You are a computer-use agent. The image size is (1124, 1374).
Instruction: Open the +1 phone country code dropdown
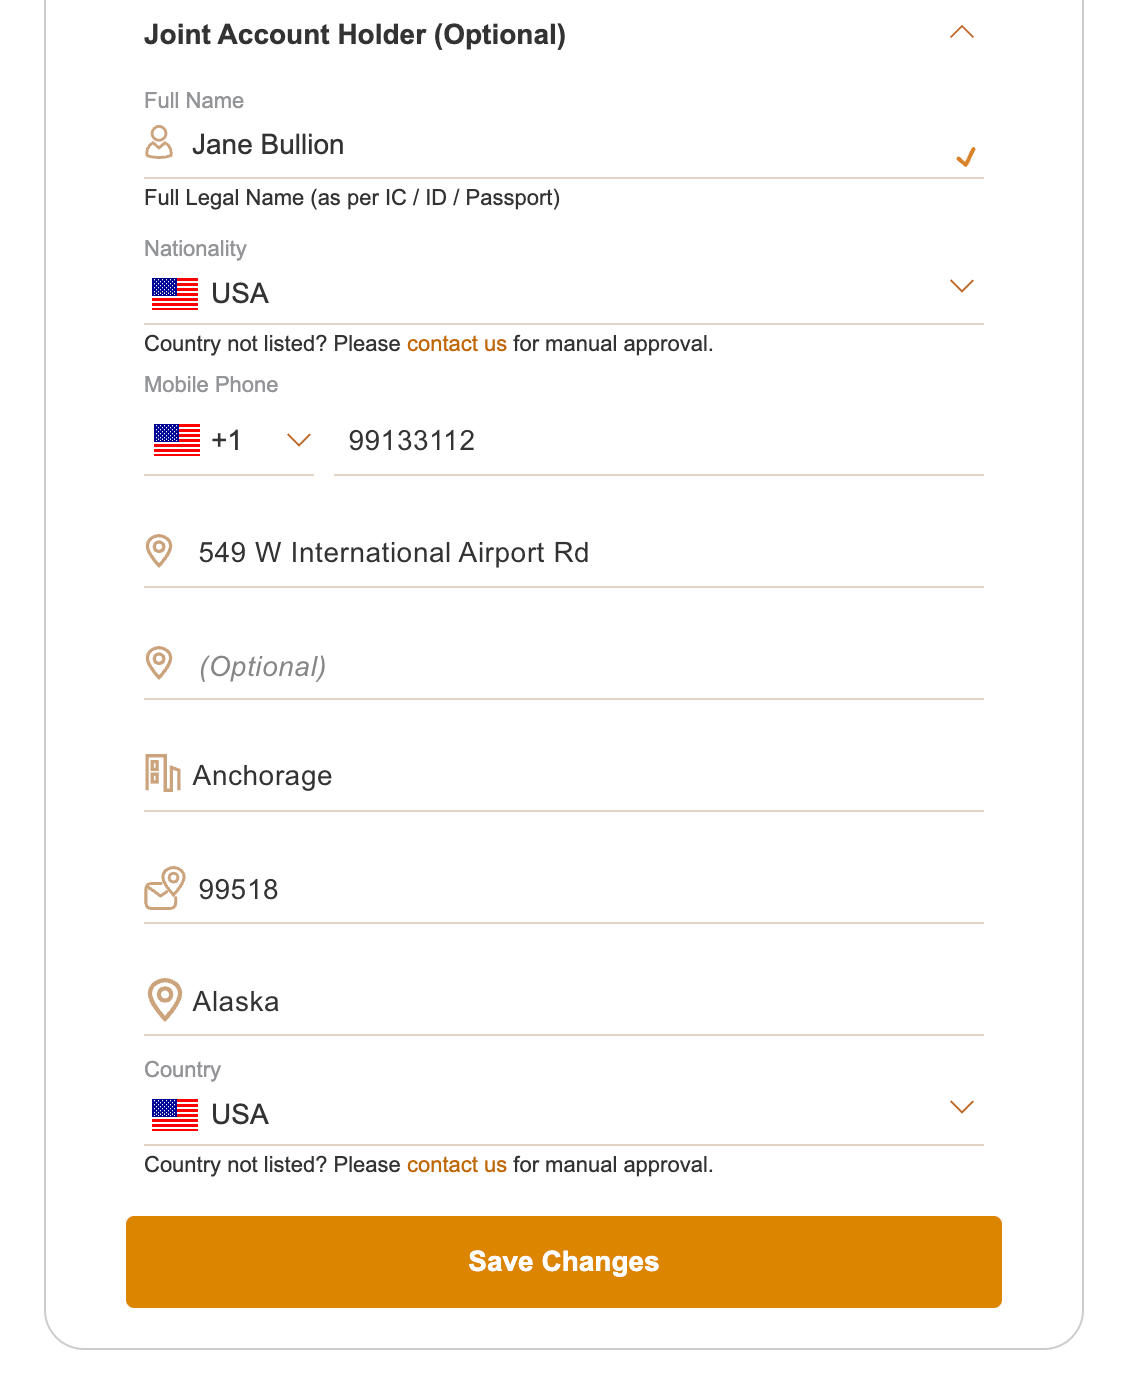(x=299, y=440)
